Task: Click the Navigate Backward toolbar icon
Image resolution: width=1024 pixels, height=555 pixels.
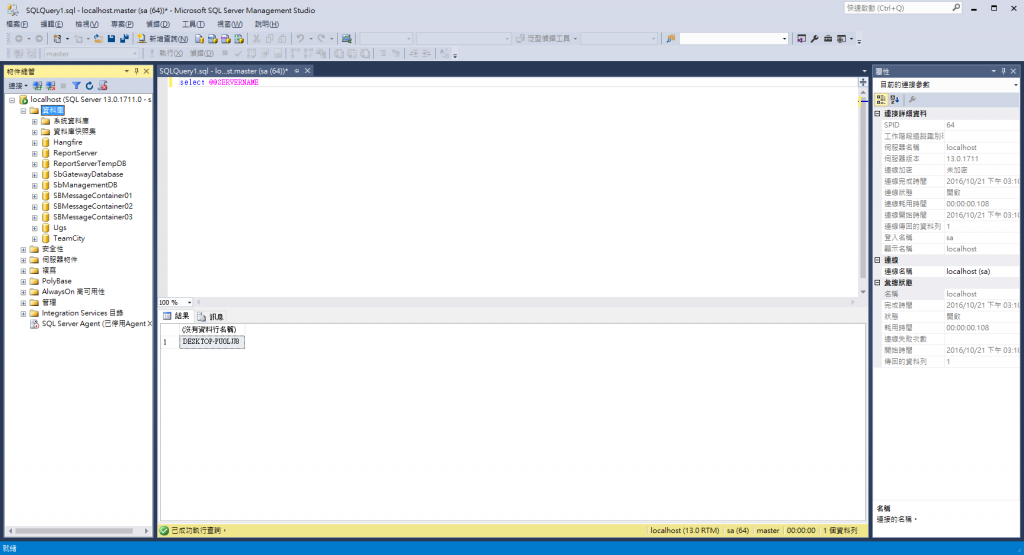Action: 19,39
